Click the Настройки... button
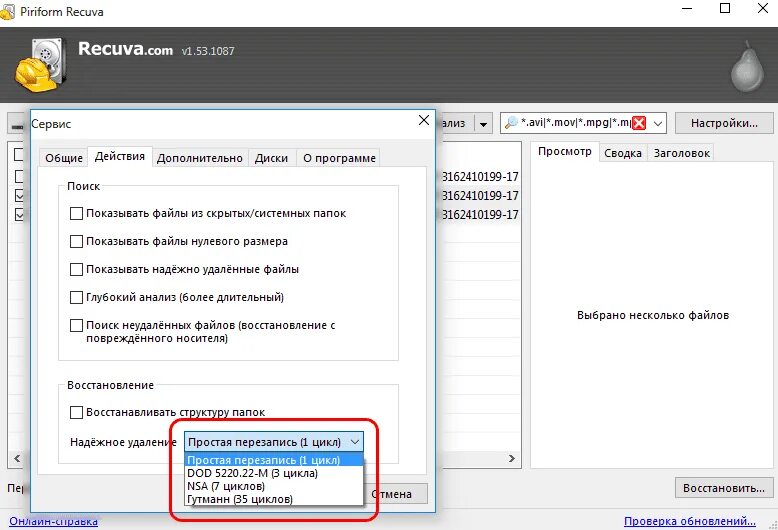 point(724,123)
